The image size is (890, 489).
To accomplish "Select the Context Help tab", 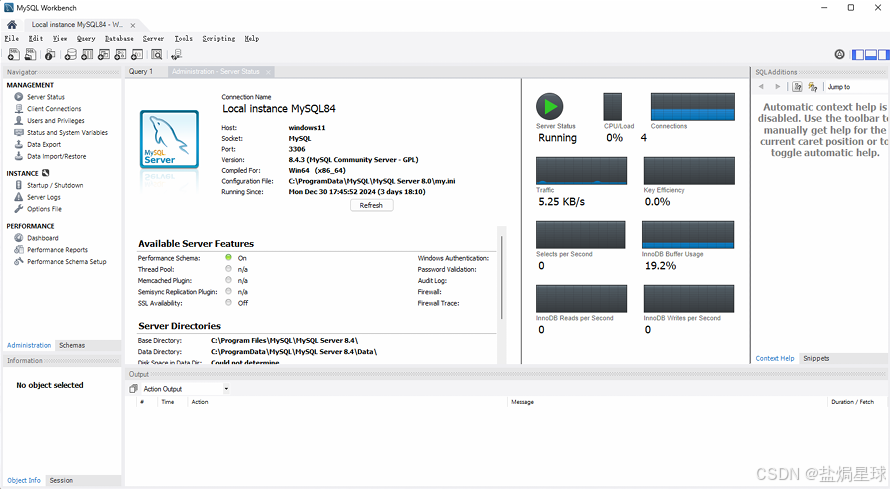I will tap(775, 359).
